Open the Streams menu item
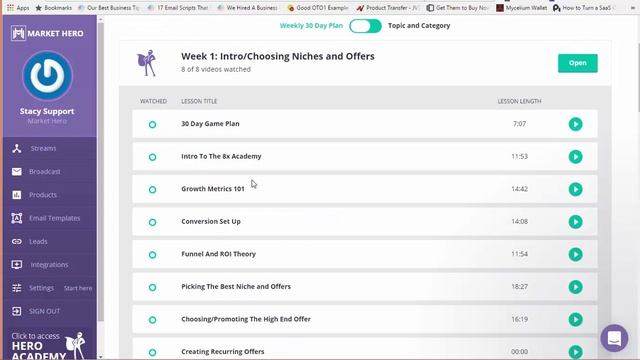 [x=43, y=149]
